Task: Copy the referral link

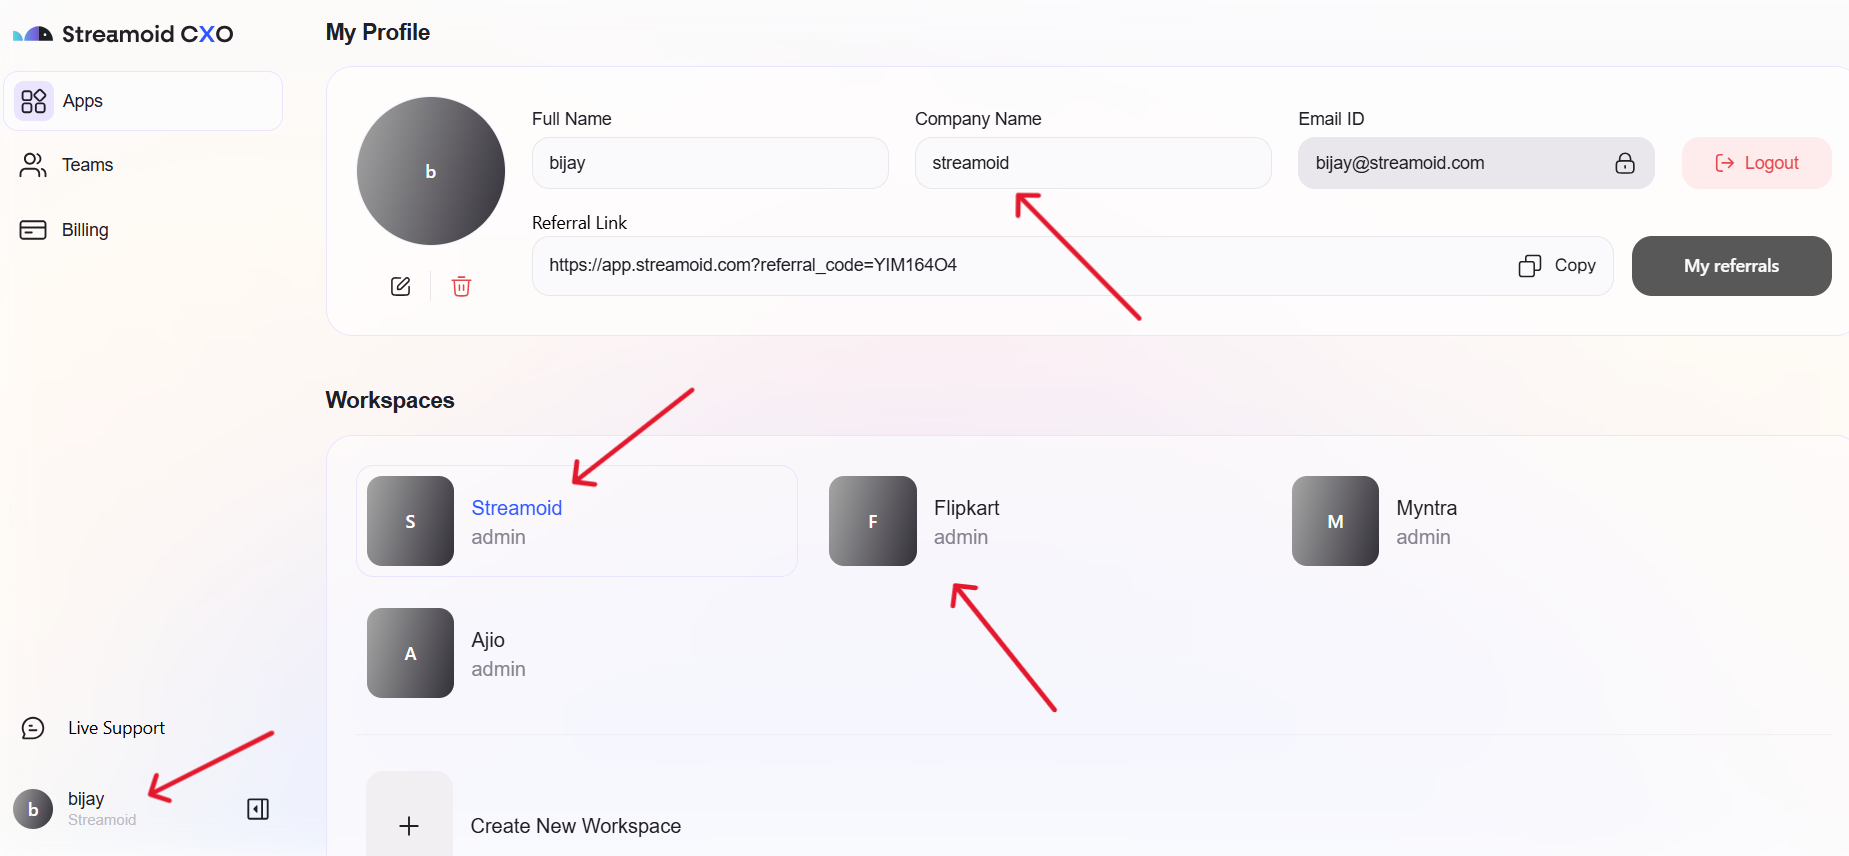Action: (x=1557, y=265)
